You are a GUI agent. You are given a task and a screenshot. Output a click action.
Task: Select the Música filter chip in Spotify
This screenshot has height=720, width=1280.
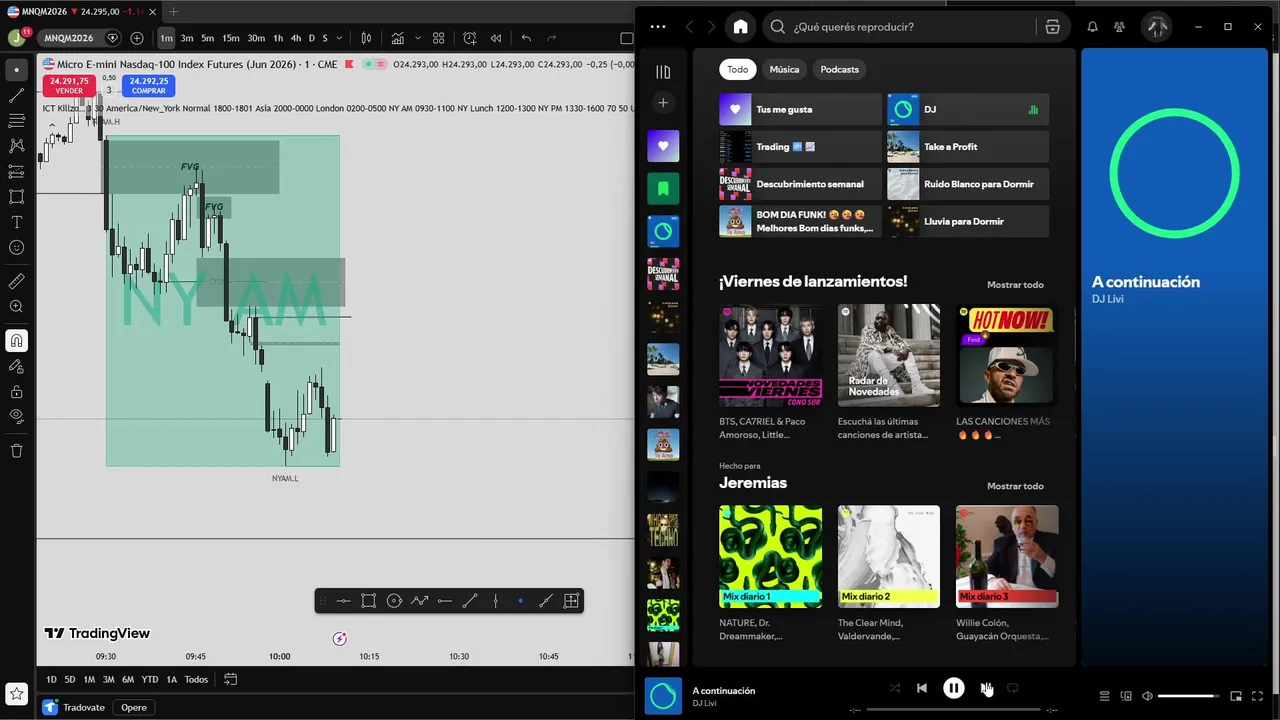click(x=784, y=69)
